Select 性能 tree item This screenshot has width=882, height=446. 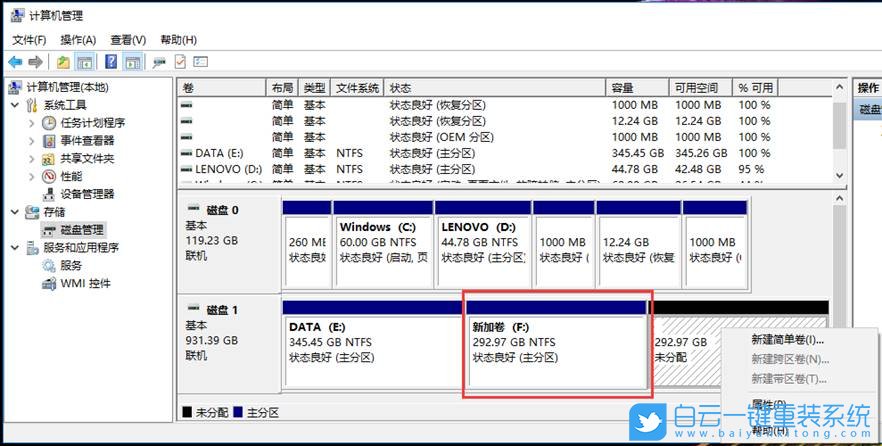click(x=71, y=177)
